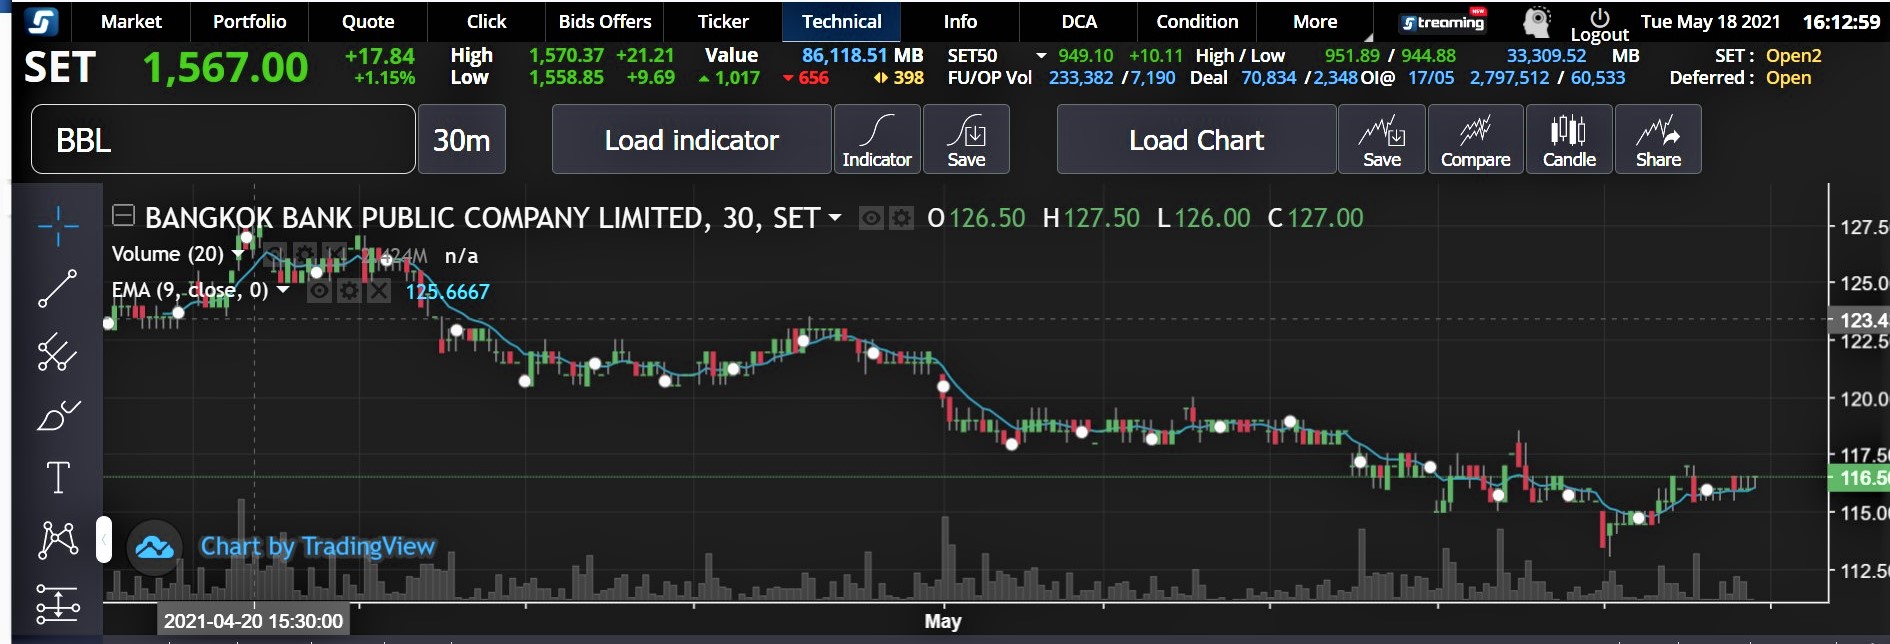Open the SET50 index dropdown arrow
This screenshot has width=1890, height=644.
[1041, 56]
